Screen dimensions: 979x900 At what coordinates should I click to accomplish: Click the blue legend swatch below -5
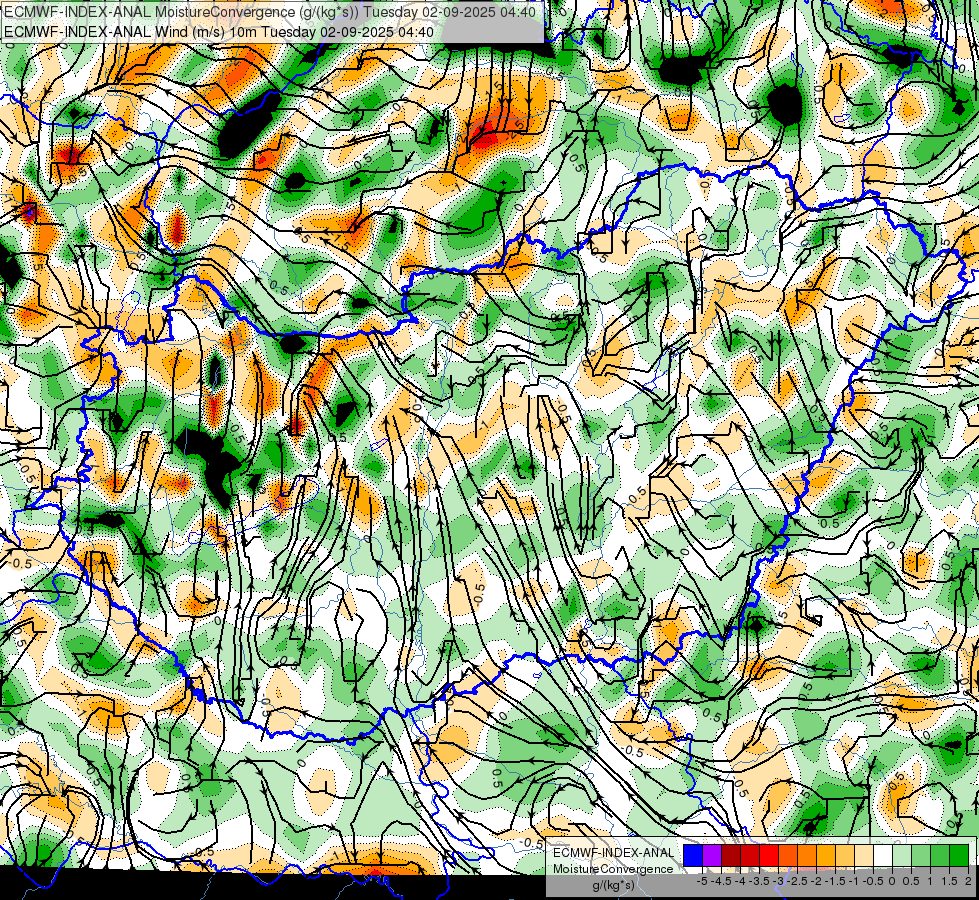point(693,855)
